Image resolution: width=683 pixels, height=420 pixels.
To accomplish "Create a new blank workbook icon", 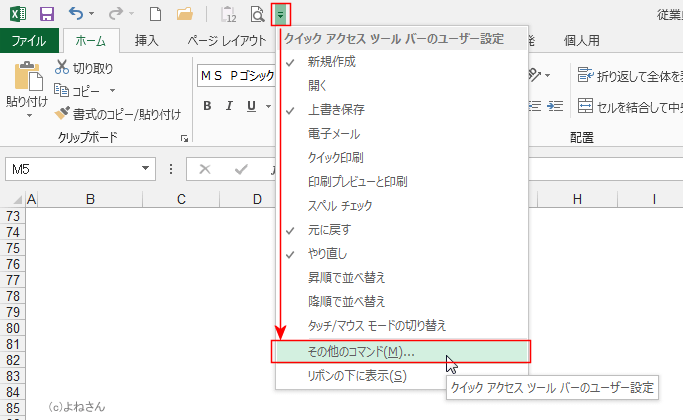I will click(x=156, y=14).
